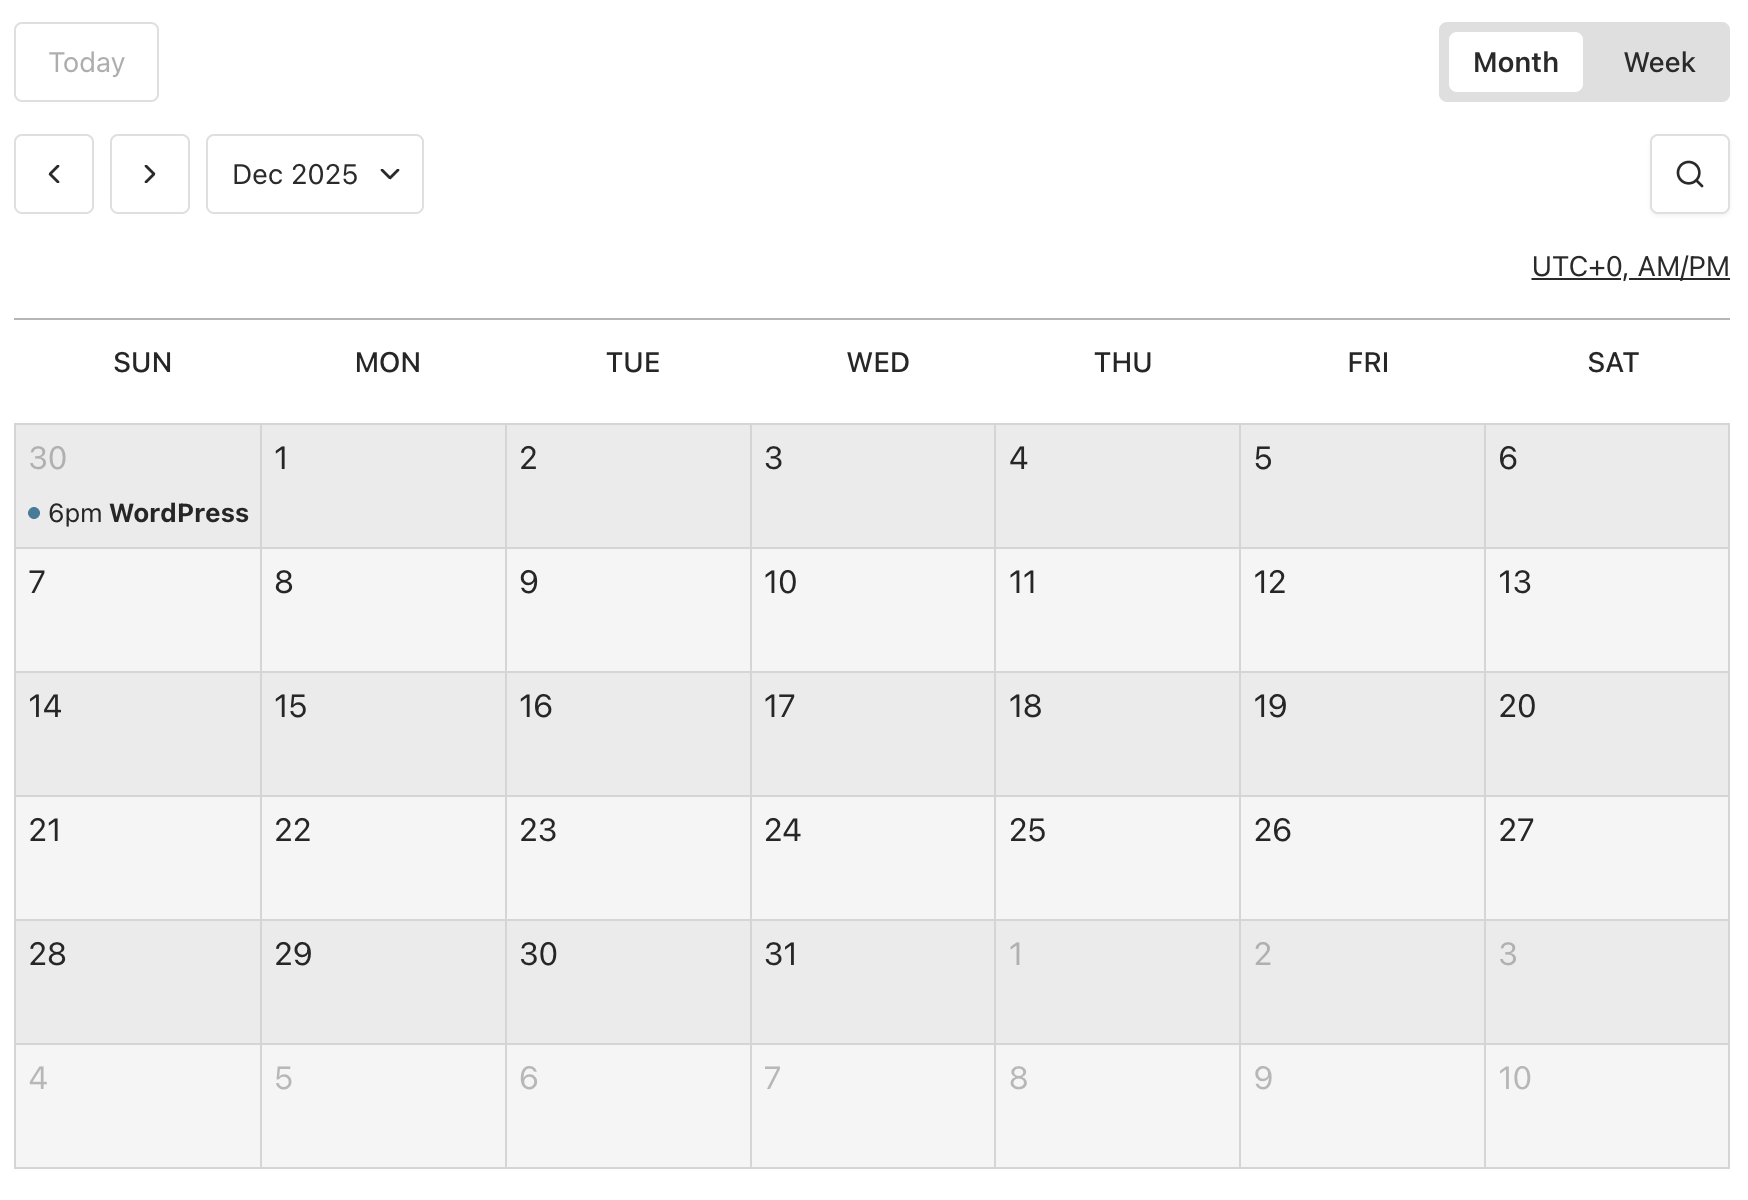Click the greyed-out January 10 cell
The image size is (1748, 1200).
pos(1606,1105)
